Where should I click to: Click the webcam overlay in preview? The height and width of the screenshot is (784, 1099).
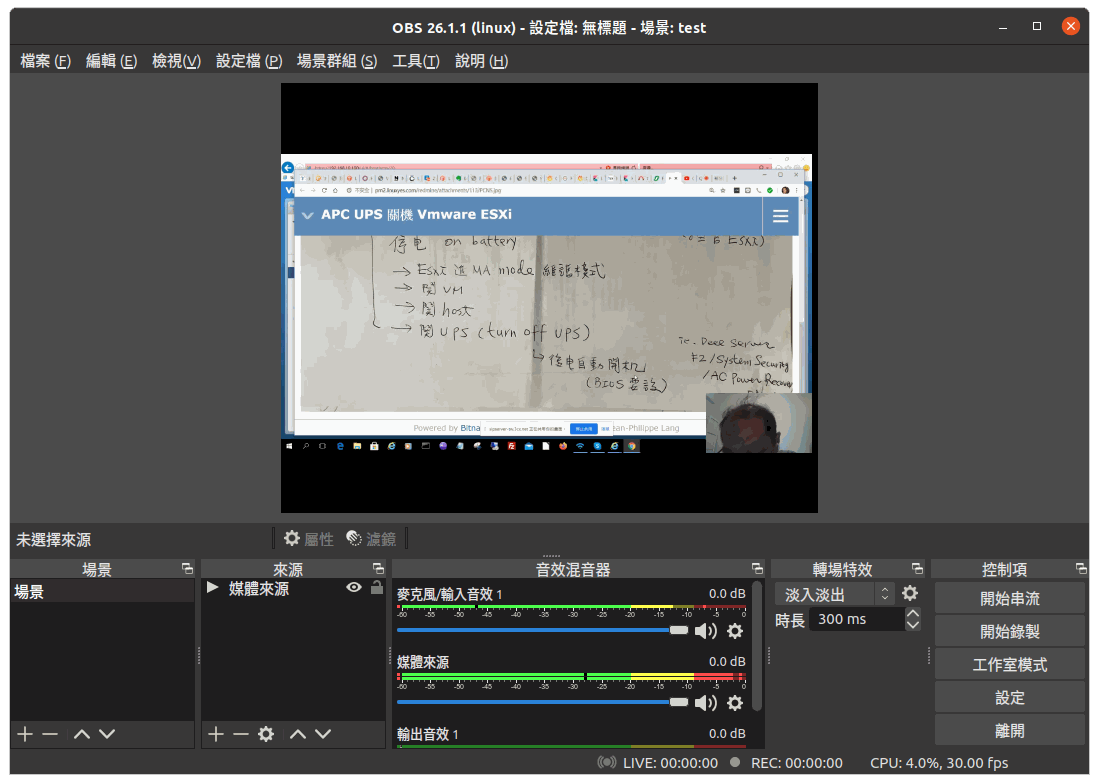coord(758,422)
